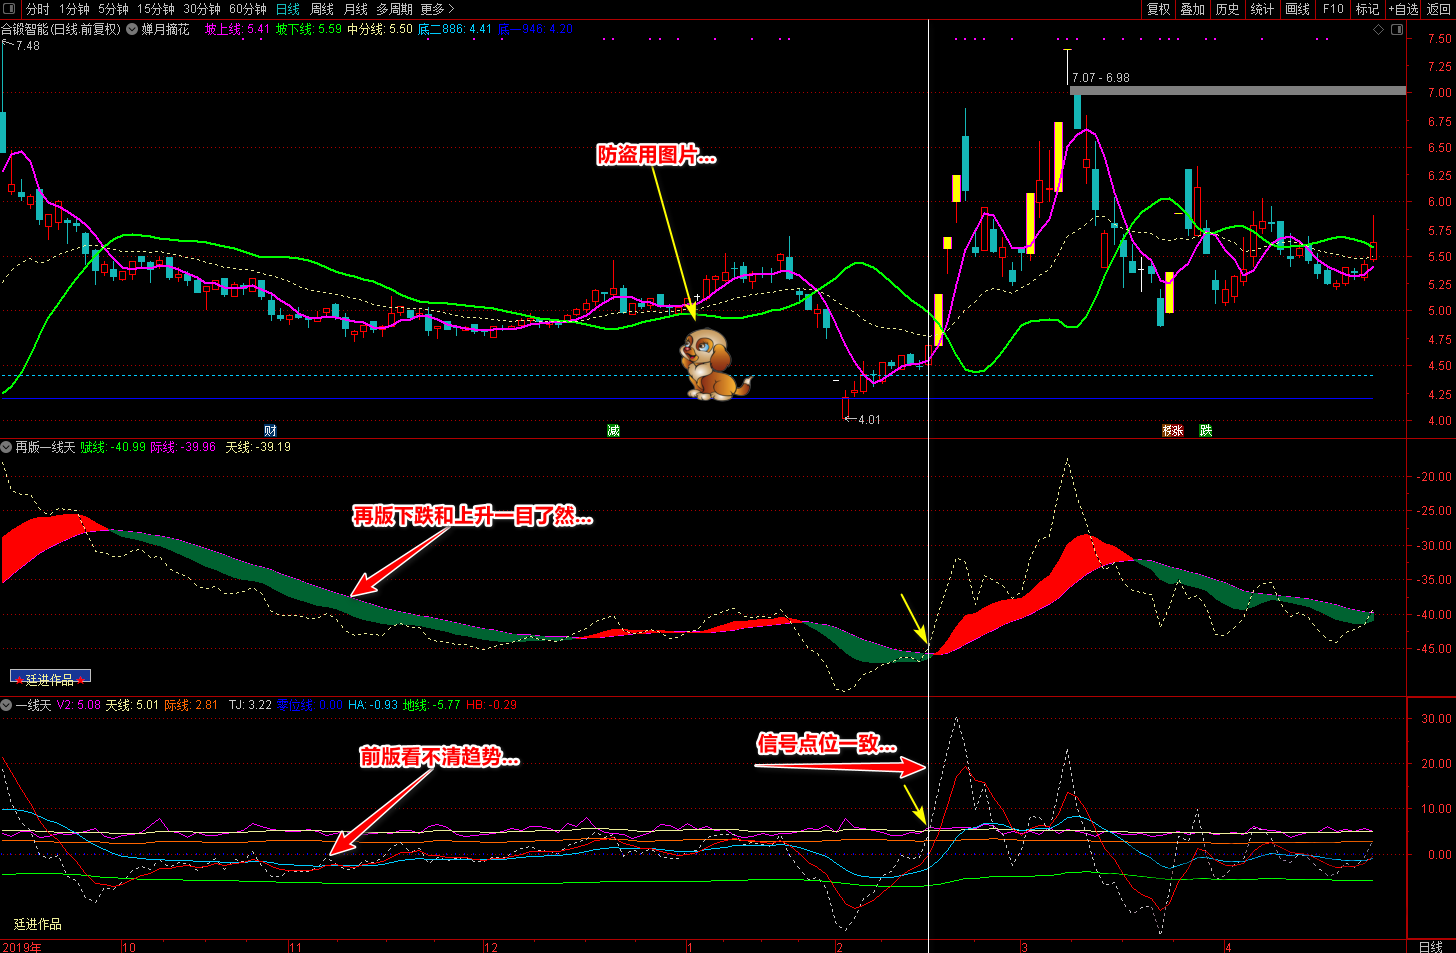Toggle the left sidebar panel icon
The width and height of the screenshot is (1456, 953).
pos(11,9)
